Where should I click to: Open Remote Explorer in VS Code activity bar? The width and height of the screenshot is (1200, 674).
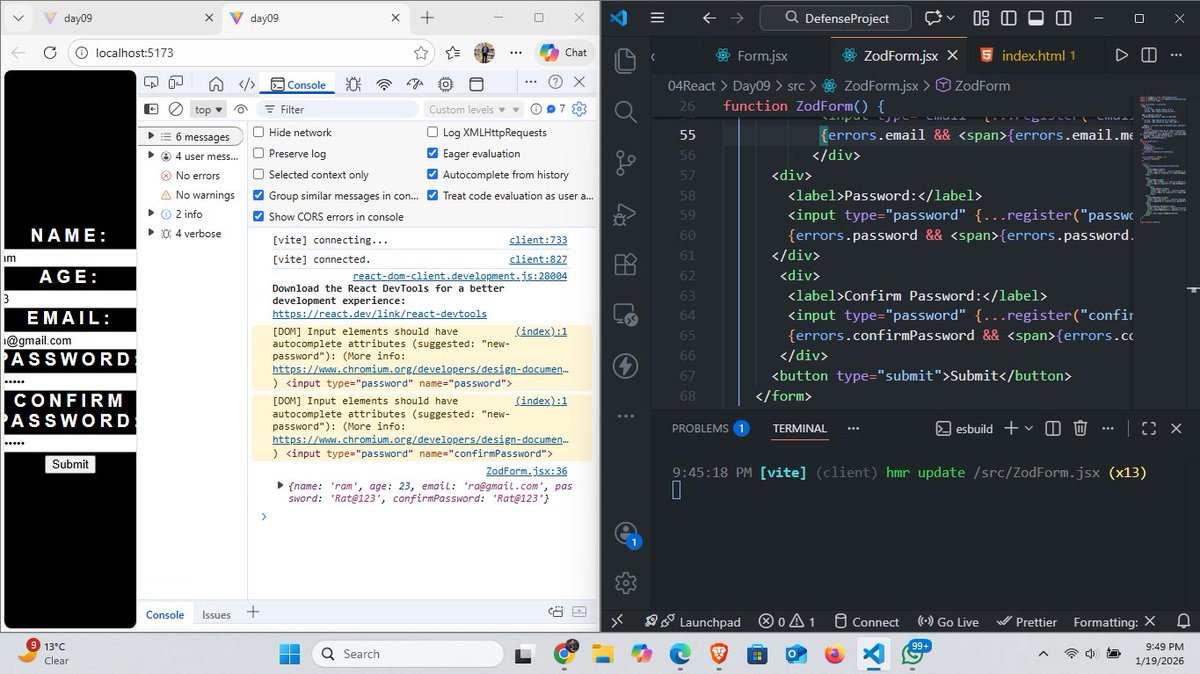point(626,315)
